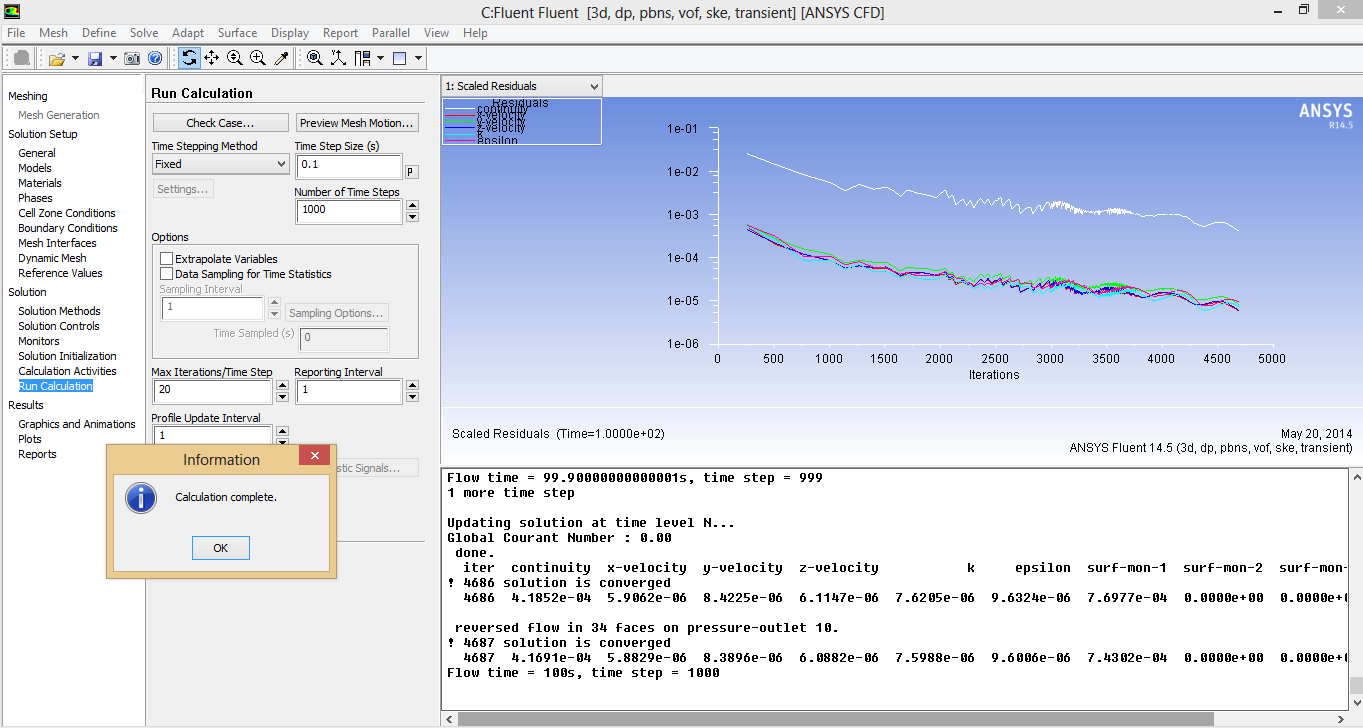
Task: Select Solution Initialization in tree
Action: tap(67, 356)
